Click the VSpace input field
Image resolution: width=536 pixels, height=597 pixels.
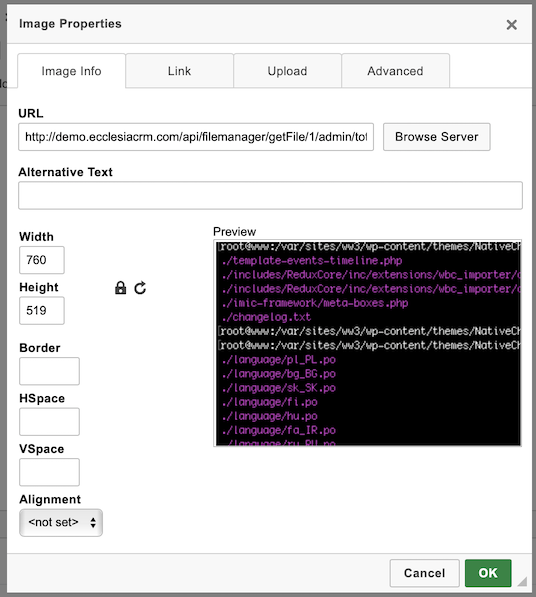[x=49, y=472]
